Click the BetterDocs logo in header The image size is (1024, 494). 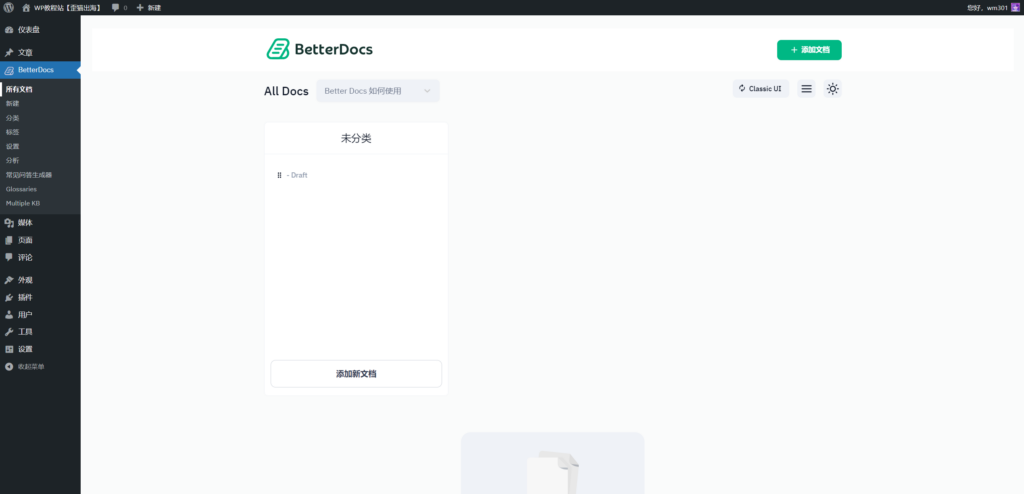click(x=319, y=49)
